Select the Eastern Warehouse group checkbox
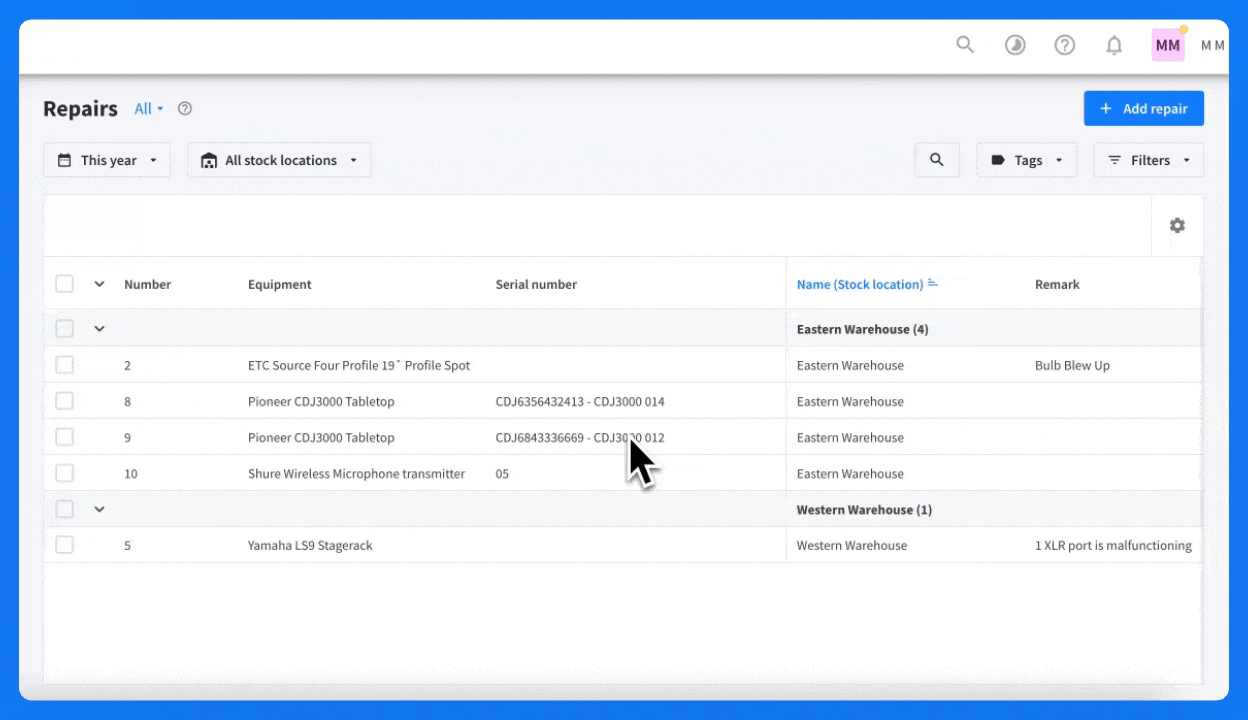Viewport: 1248px width, 720px height. click(65, 329)
